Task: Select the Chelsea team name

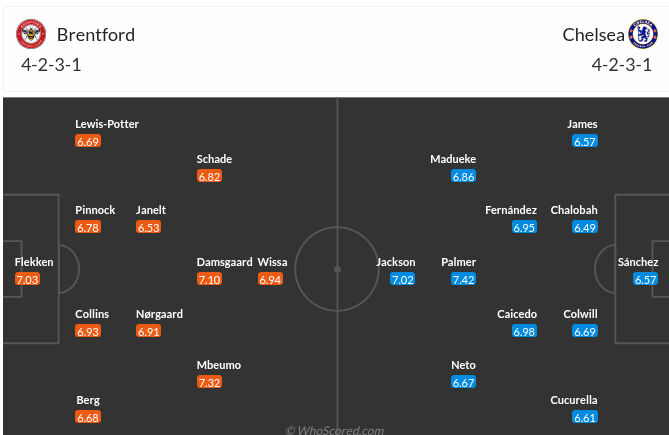Action: (593, 35)
